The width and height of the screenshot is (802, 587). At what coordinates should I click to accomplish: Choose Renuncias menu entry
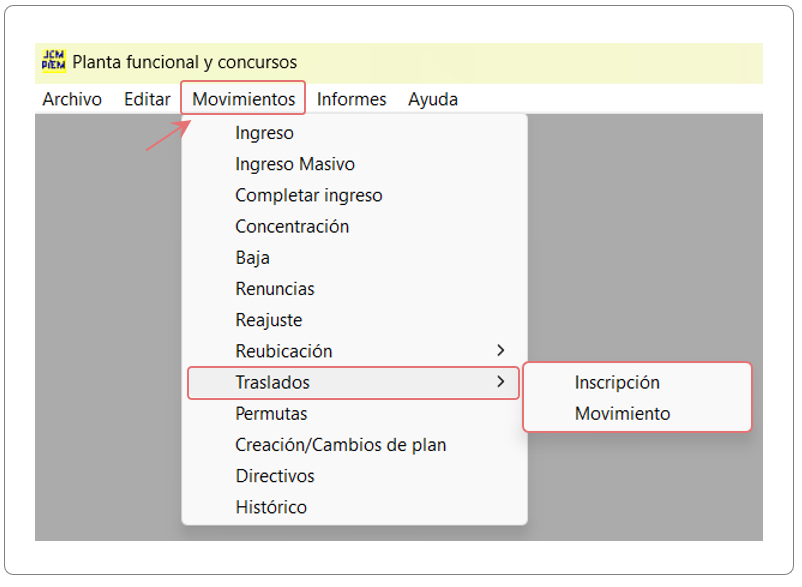click(x=354, y=289)
